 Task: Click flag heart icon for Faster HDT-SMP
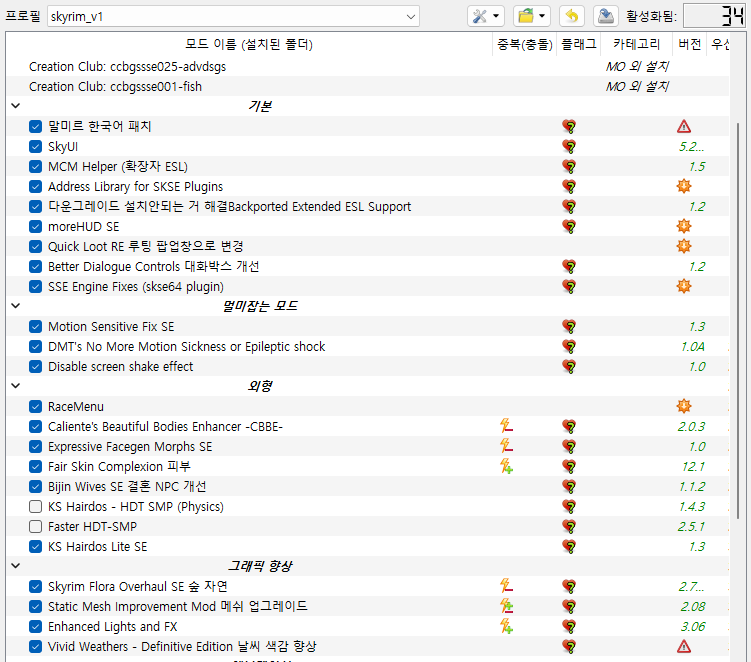569,527
